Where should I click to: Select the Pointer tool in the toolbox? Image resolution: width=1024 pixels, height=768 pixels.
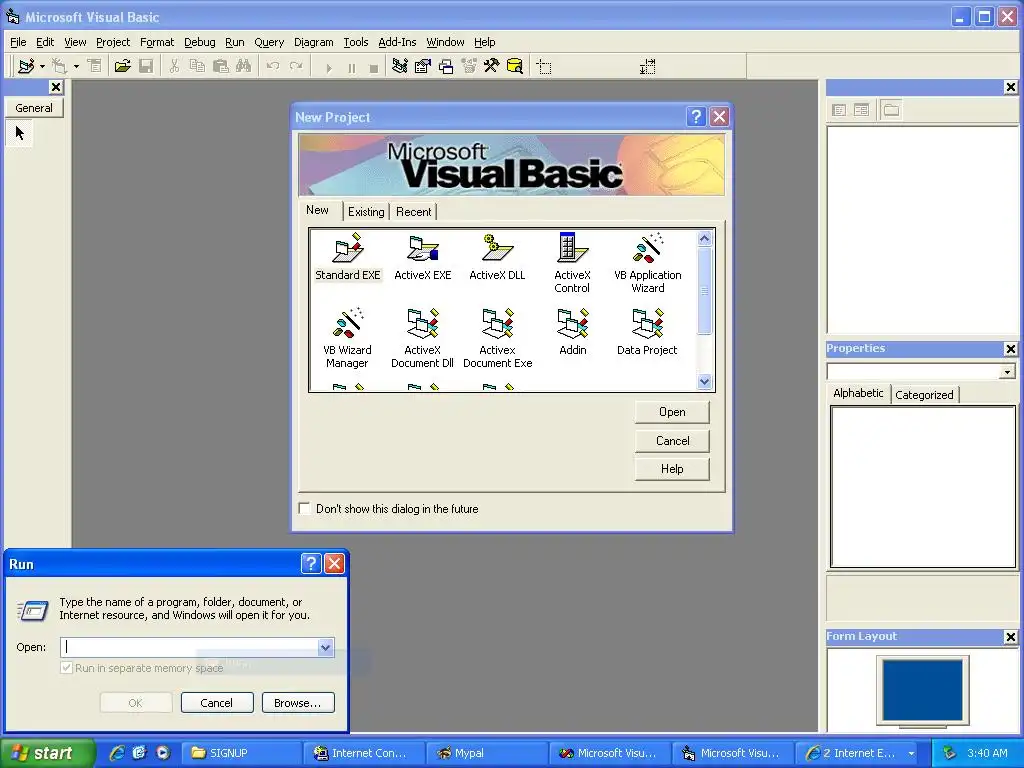click(20, 133)
